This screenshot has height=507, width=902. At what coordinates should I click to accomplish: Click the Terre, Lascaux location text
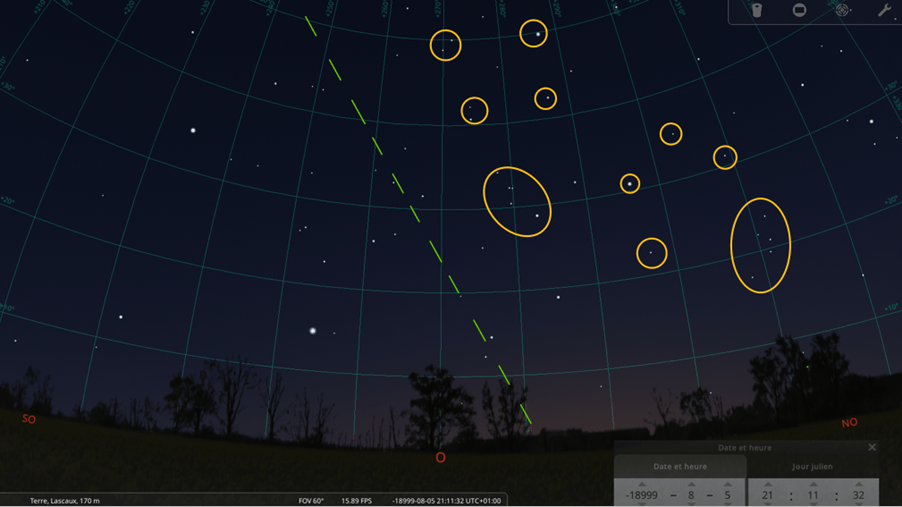pos(65,500)
